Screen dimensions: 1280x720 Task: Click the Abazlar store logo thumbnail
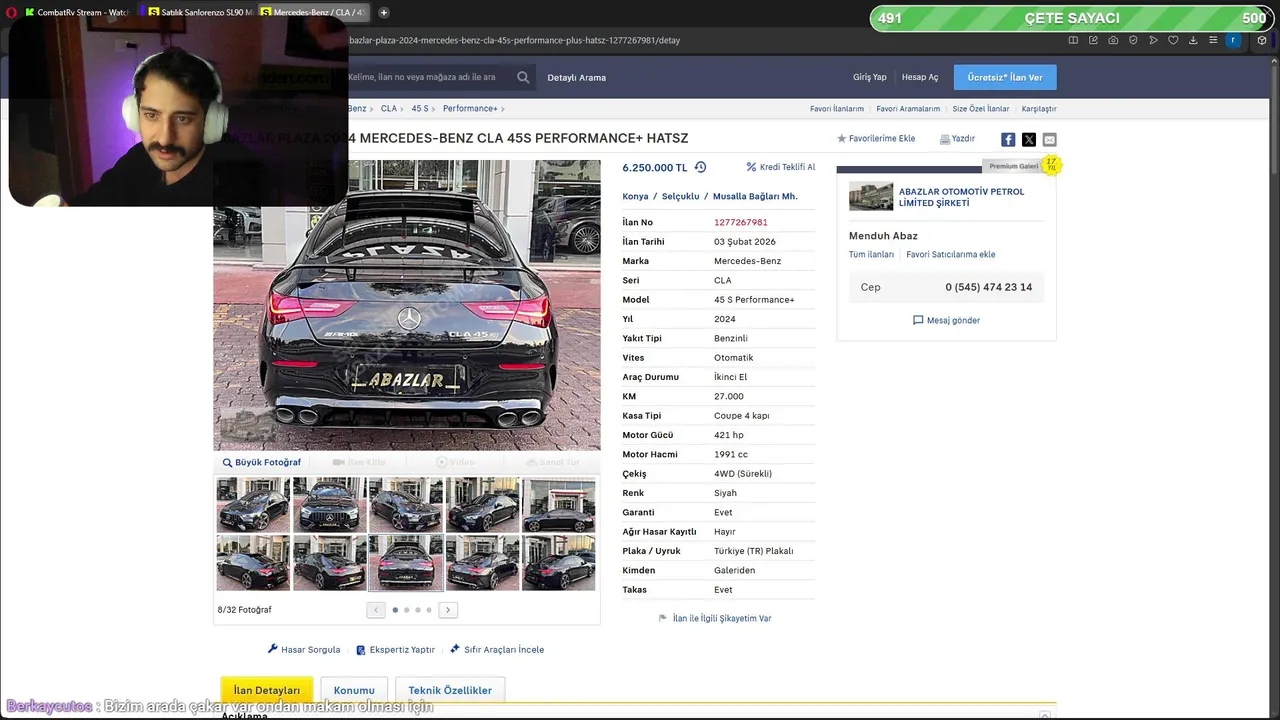tap(871, 196)
